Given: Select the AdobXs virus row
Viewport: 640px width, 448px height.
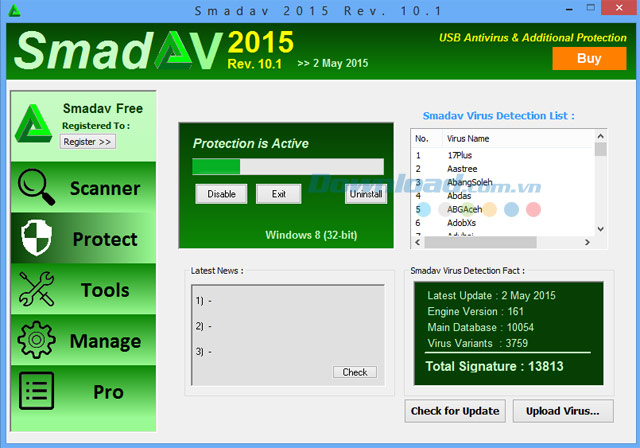Looking at the screenshot, I should tap(503, 223).
